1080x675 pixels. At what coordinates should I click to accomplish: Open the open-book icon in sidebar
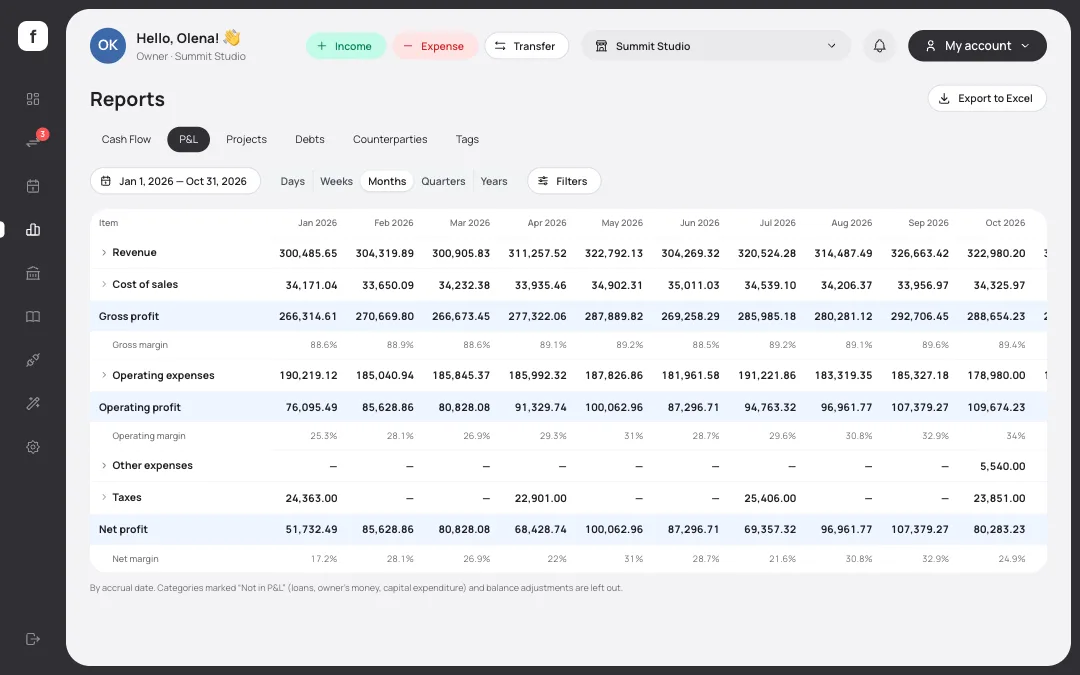tap(33, 317)
